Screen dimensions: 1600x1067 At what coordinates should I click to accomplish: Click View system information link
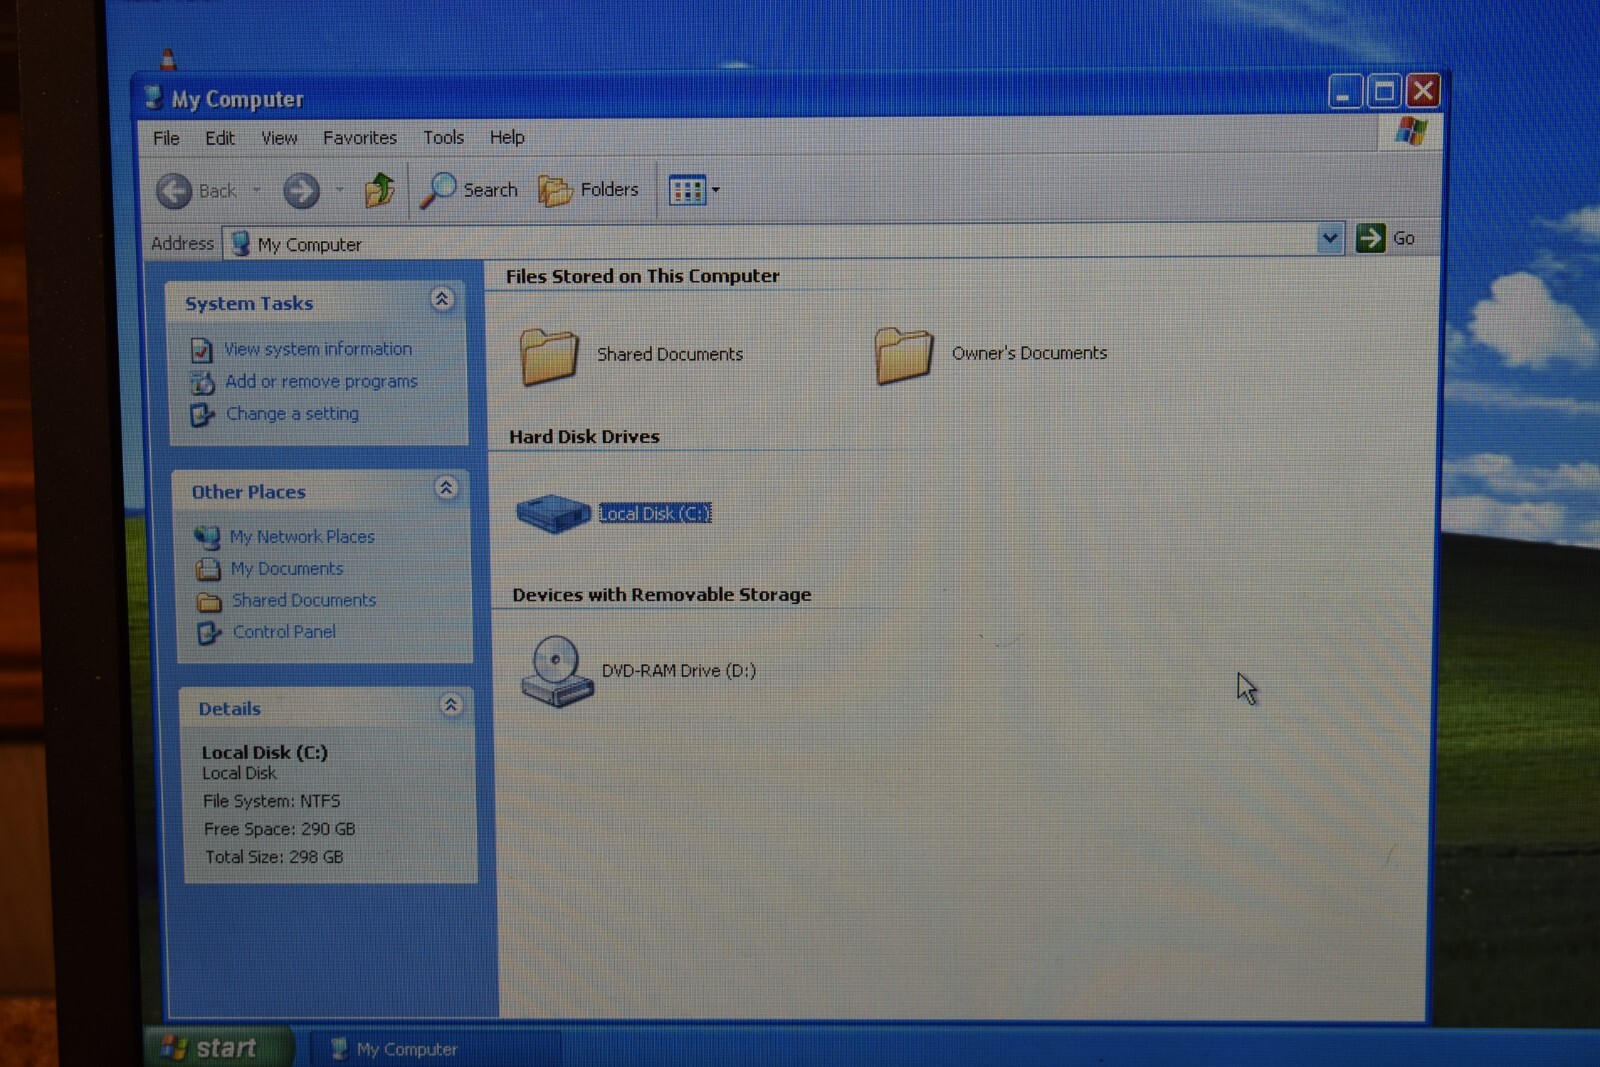(x=318, y=349)
